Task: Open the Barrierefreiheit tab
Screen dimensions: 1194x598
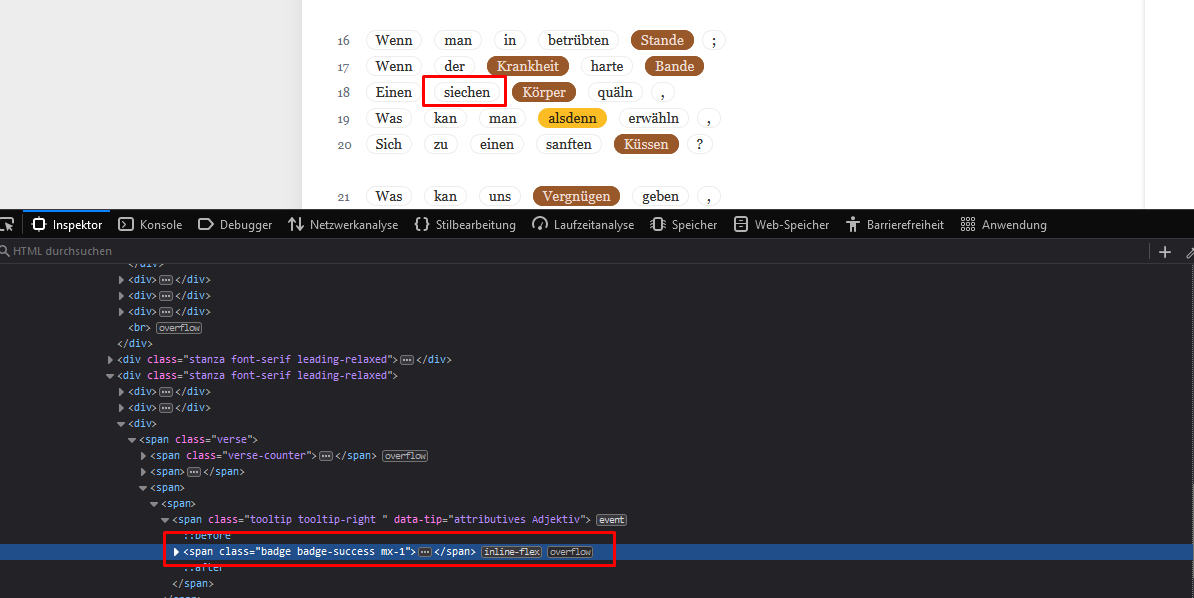Action: (894, 224)
